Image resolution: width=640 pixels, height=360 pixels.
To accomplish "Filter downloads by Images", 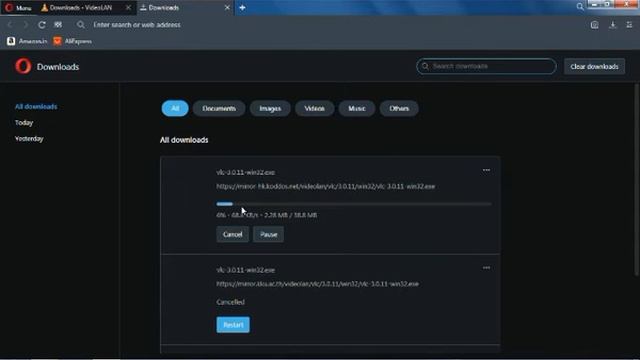I will pyautogui.click(x=270, y=109).
